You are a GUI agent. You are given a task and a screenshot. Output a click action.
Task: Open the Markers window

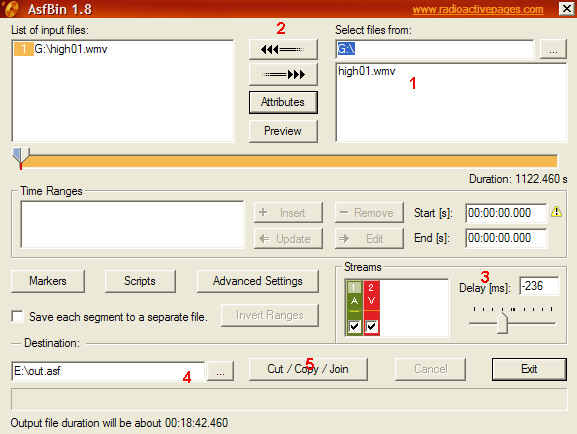coord(48,281)
